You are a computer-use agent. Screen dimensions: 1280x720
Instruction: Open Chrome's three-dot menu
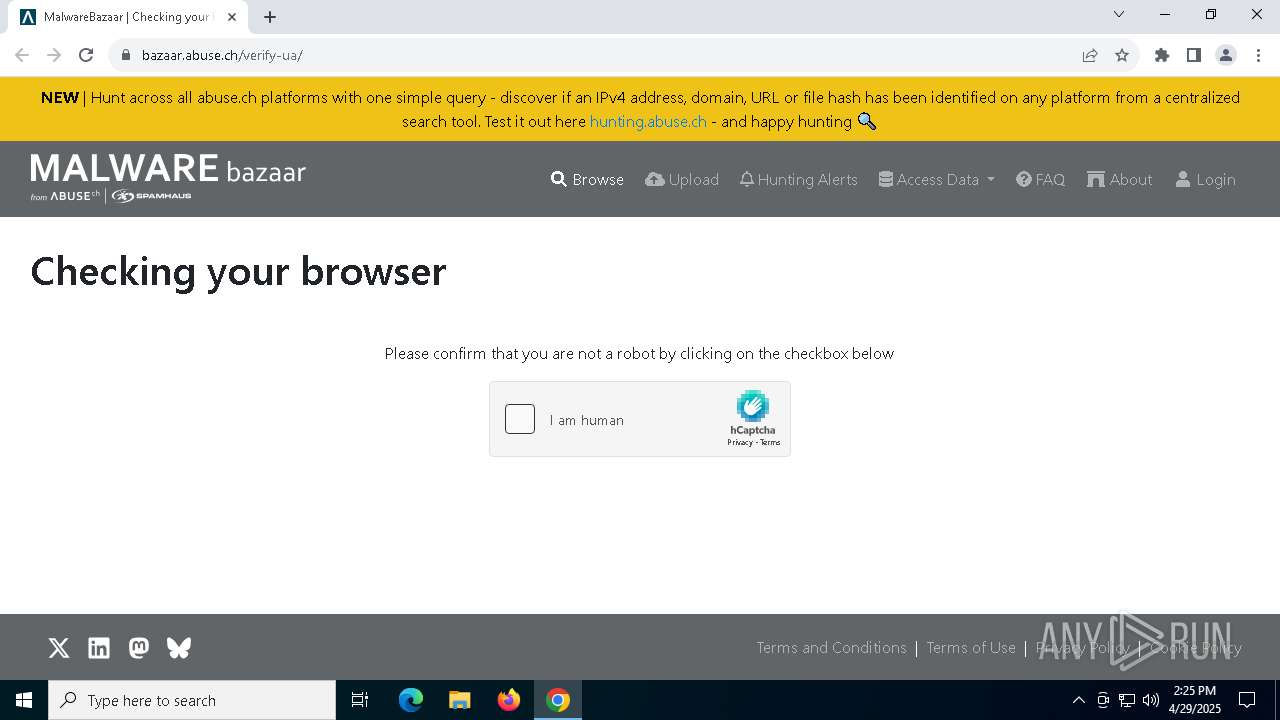[x=1258, y=55]
